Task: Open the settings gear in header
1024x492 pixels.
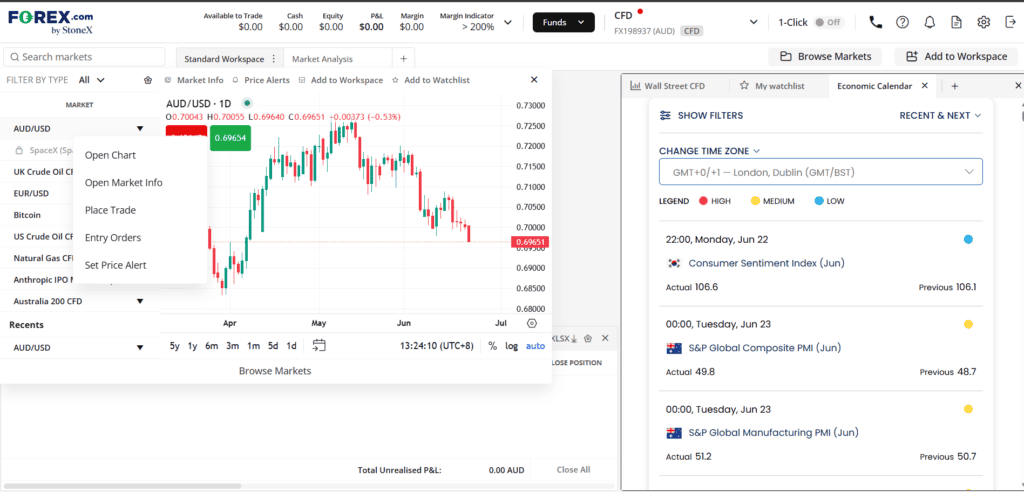Action: (x=984, y=22)
